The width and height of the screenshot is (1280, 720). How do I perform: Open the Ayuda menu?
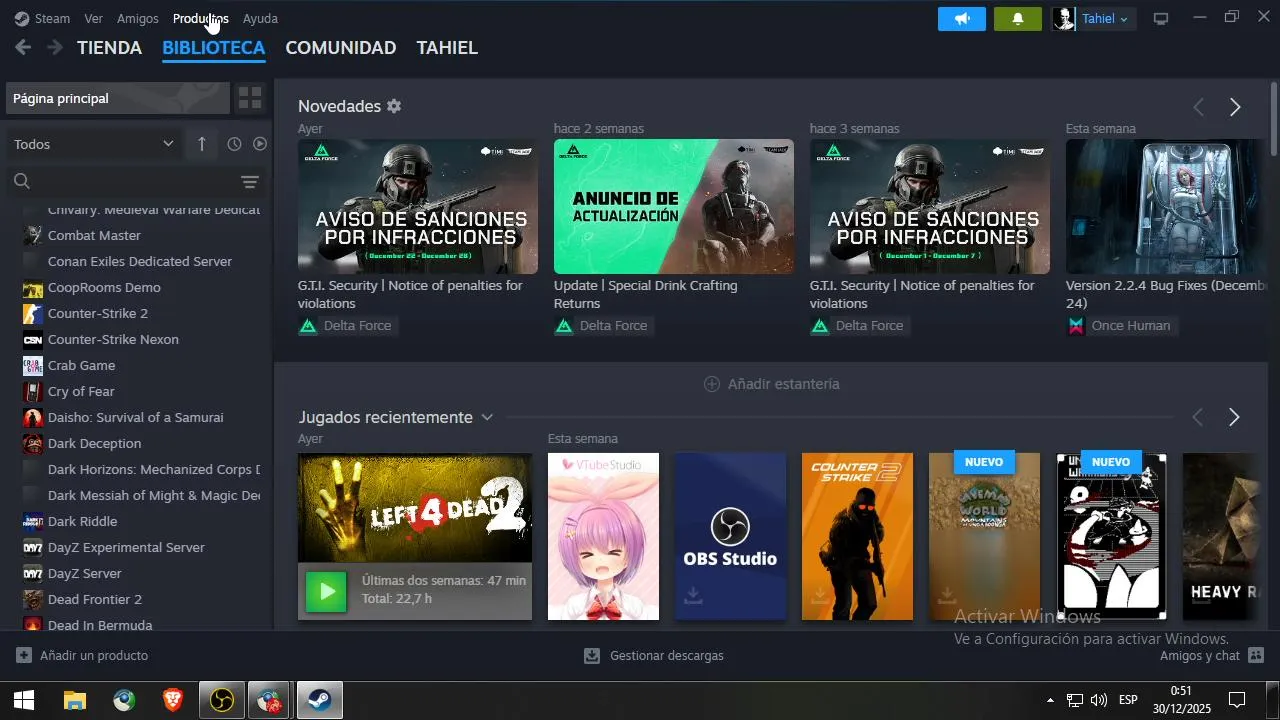click(260, 18)
